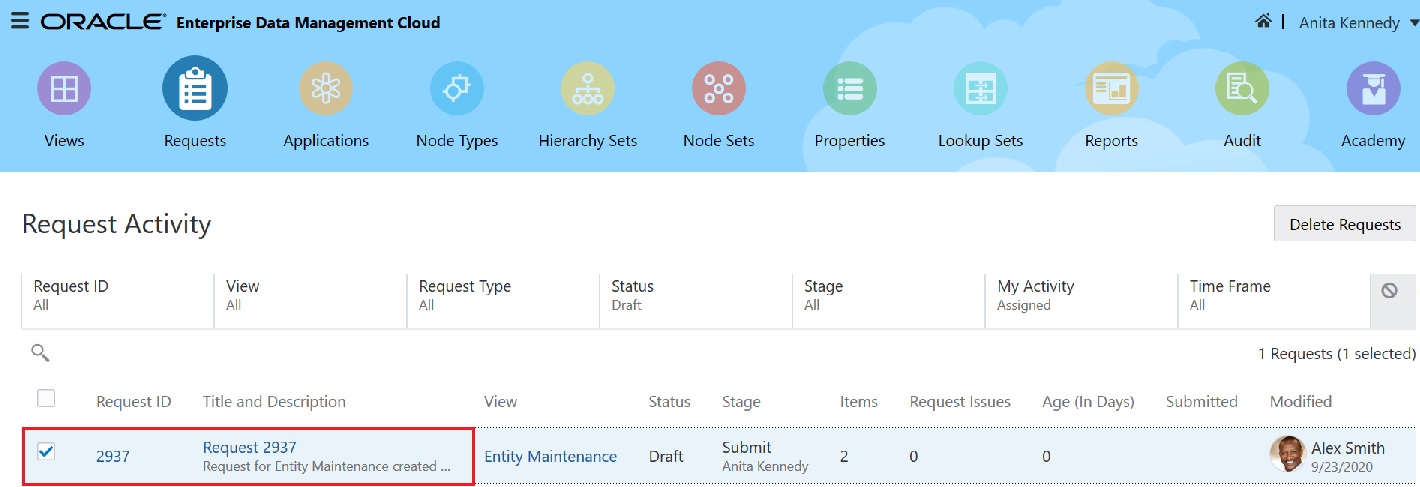Viewport: 1420px width, 487px height.
Task: Sort by the Request Issues column header
Action: click(960, 401)
